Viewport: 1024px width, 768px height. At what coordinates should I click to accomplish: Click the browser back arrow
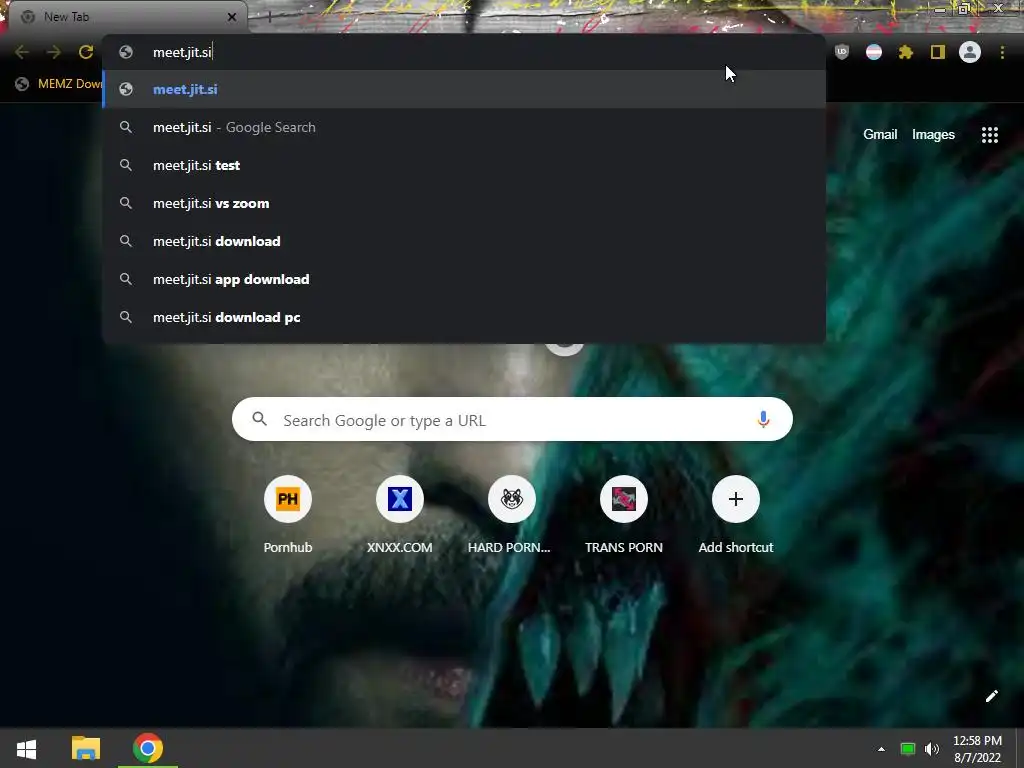pos(22,52)
